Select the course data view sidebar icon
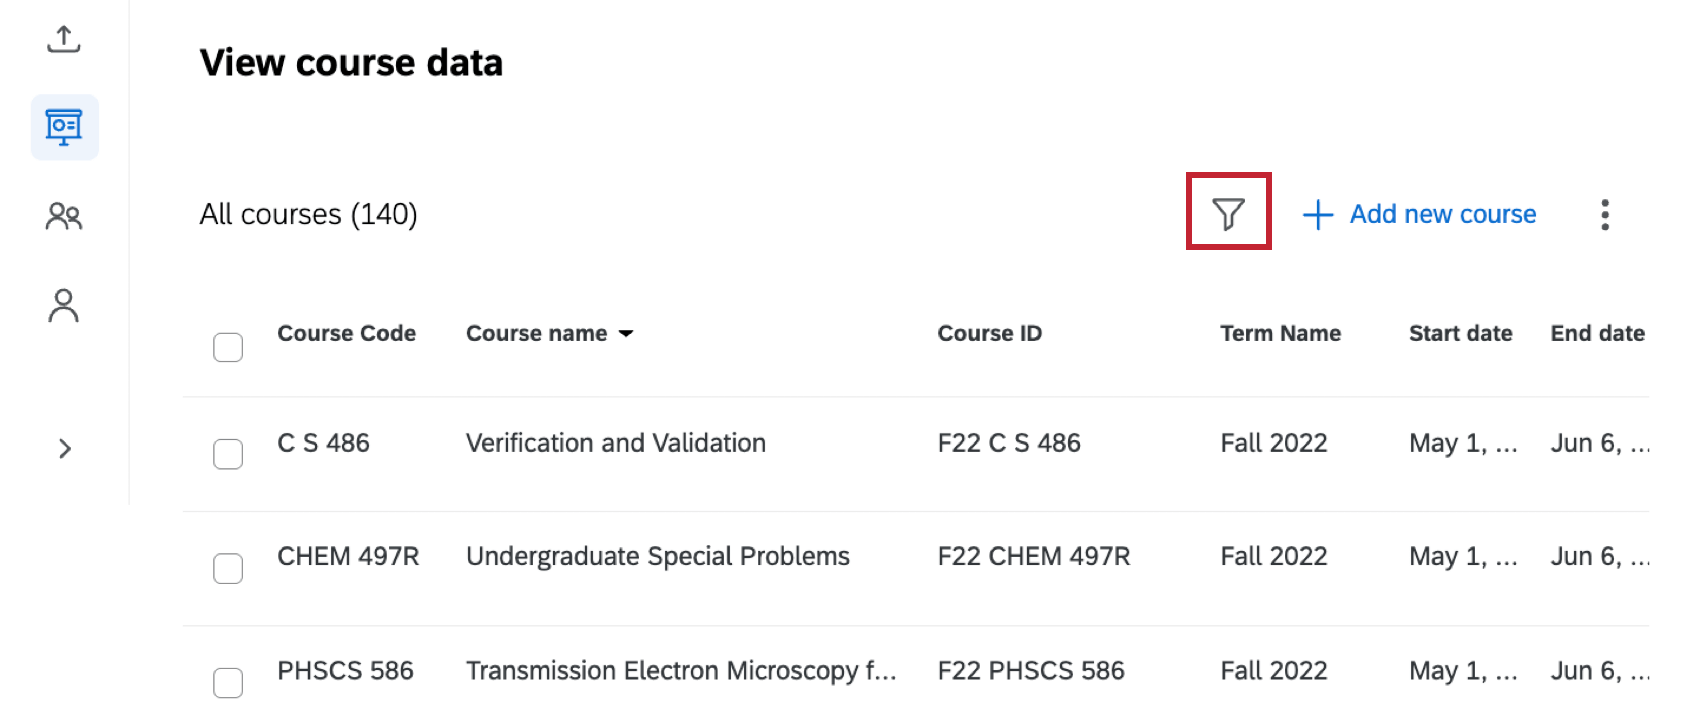The image size is (1700, 722). pyautogui.click(x=64, y=126)
